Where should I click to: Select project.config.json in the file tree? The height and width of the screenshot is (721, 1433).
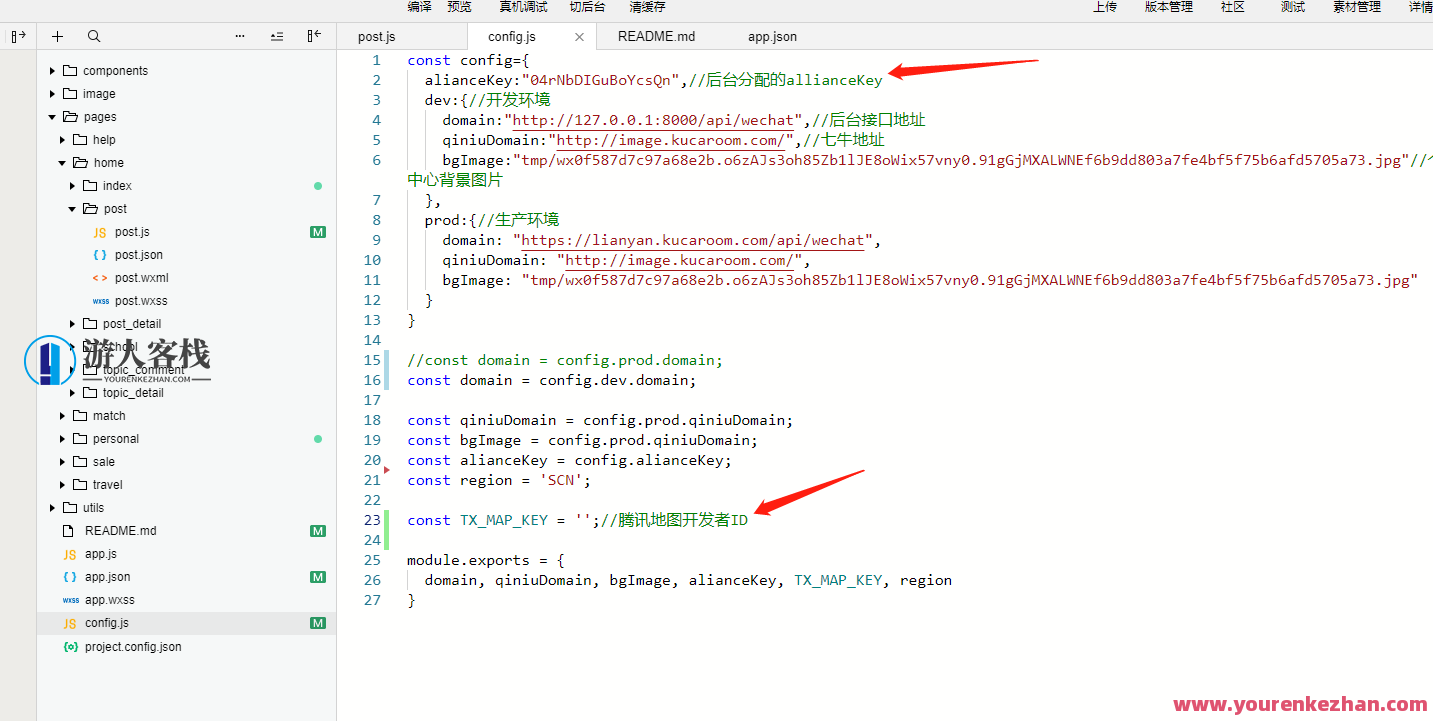tap(133, 647)
